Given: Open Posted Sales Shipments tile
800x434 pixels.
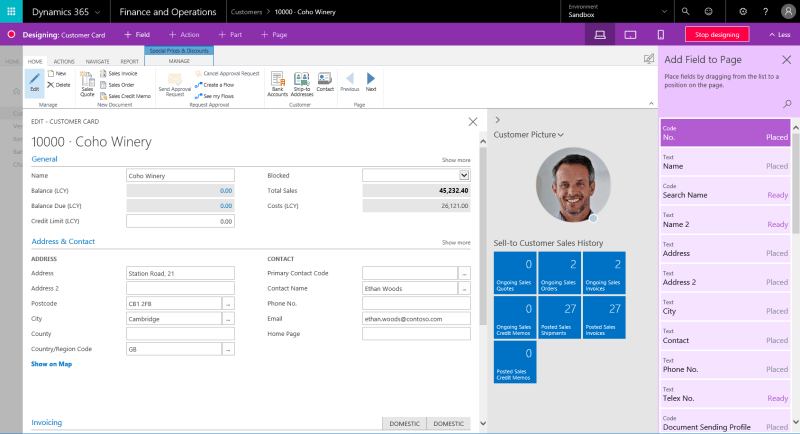Looking at the screenshot, I should 559,318.
